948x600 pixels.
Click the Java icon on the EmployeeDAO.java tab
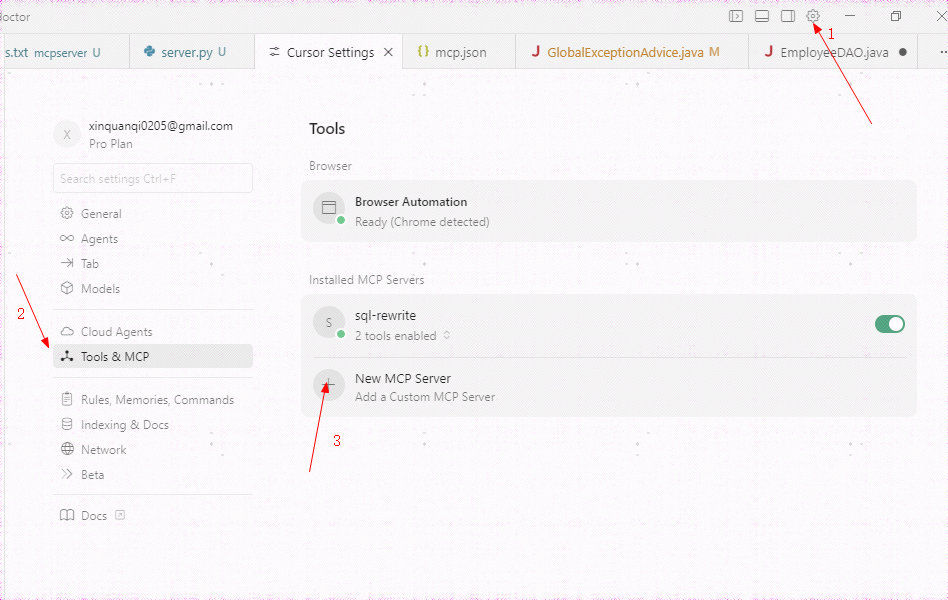coord(768,51)
